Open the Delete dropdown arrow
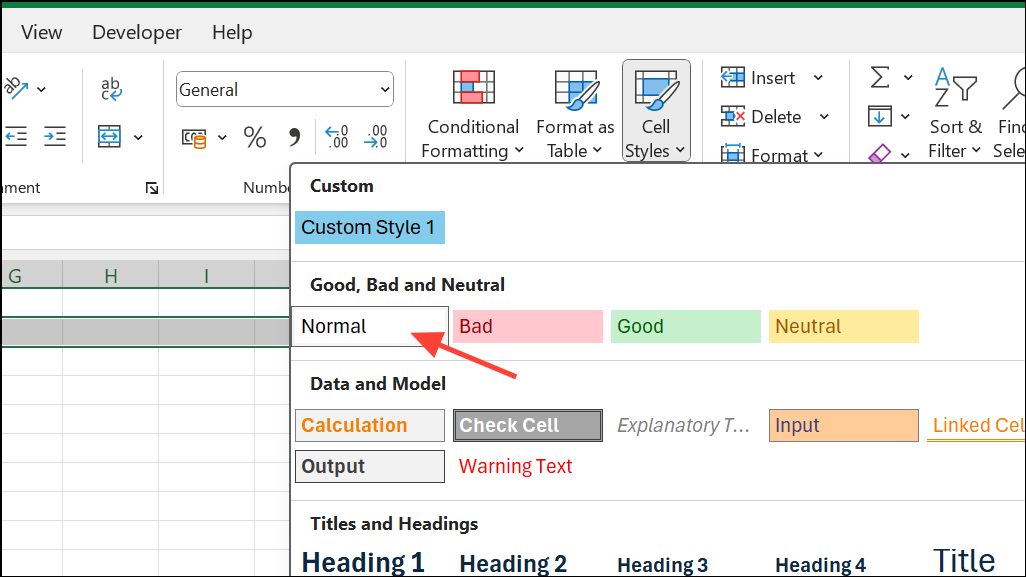This screenshot has width=1026, height=577. point(823,116)
